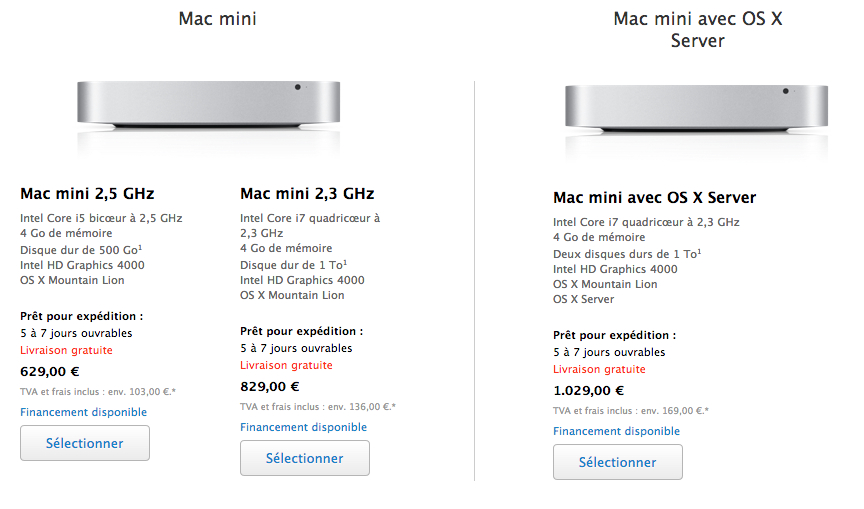The height and width of the screenshot is (509, 864).
Task: Click the top Mac mini avec OS X Server heading
Action: click(698, 30)
